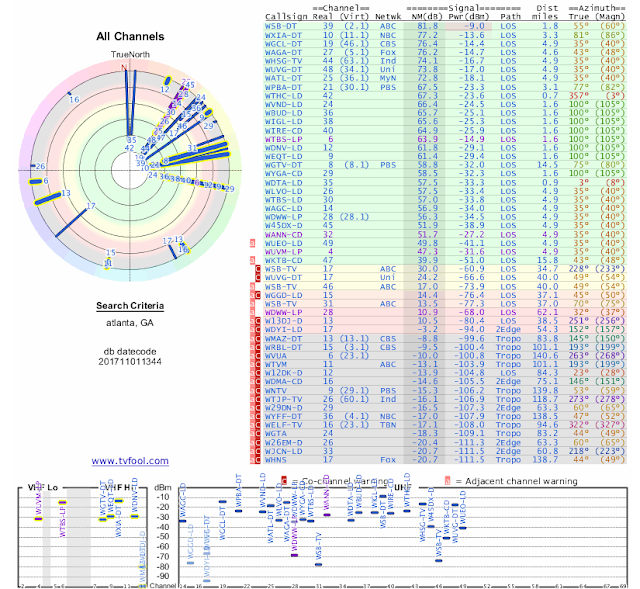Select the WYGA-CD callsign in table
Viewport: 640px width, 589px height.
(283, 173)
